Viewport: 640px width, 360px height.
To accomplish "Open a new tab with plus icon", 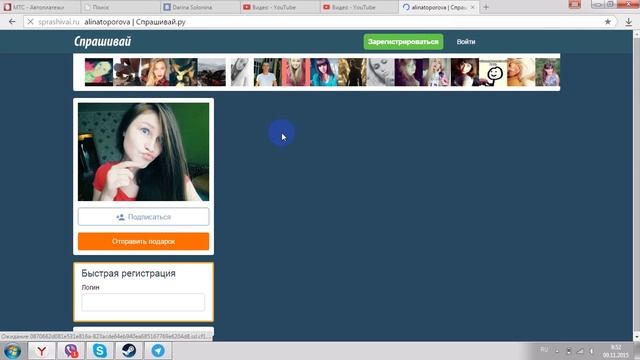I will [x=486, y=7].
